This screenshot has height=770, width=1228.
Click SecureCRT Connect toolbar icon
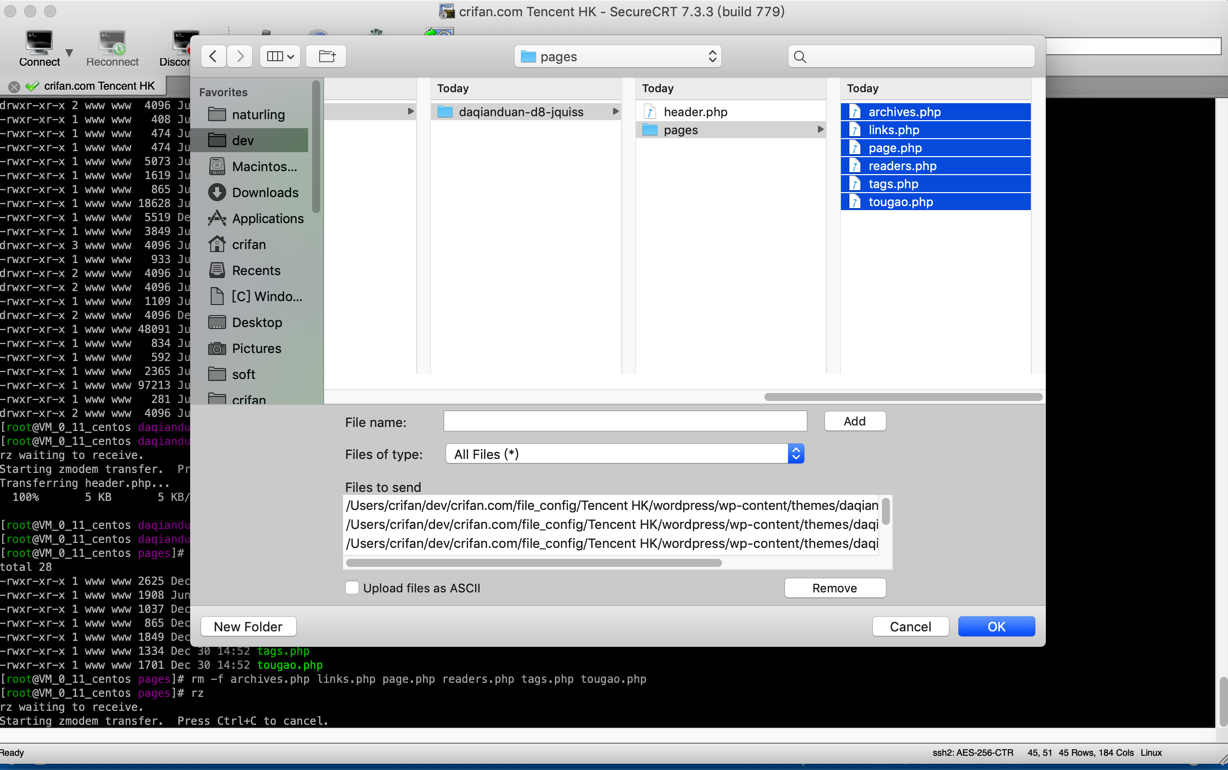point(39,48)
